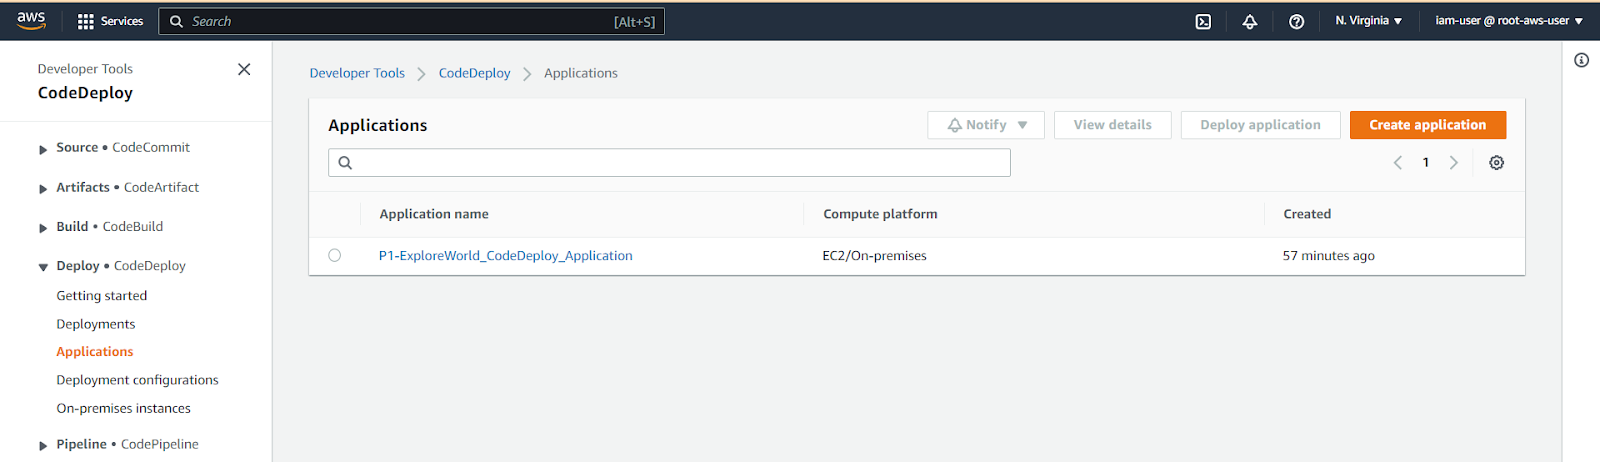Image resolution: width=1600 pixels, height=462 pixels.
Task: Open the Notify dropdown
Action: [x=986, y=125]
